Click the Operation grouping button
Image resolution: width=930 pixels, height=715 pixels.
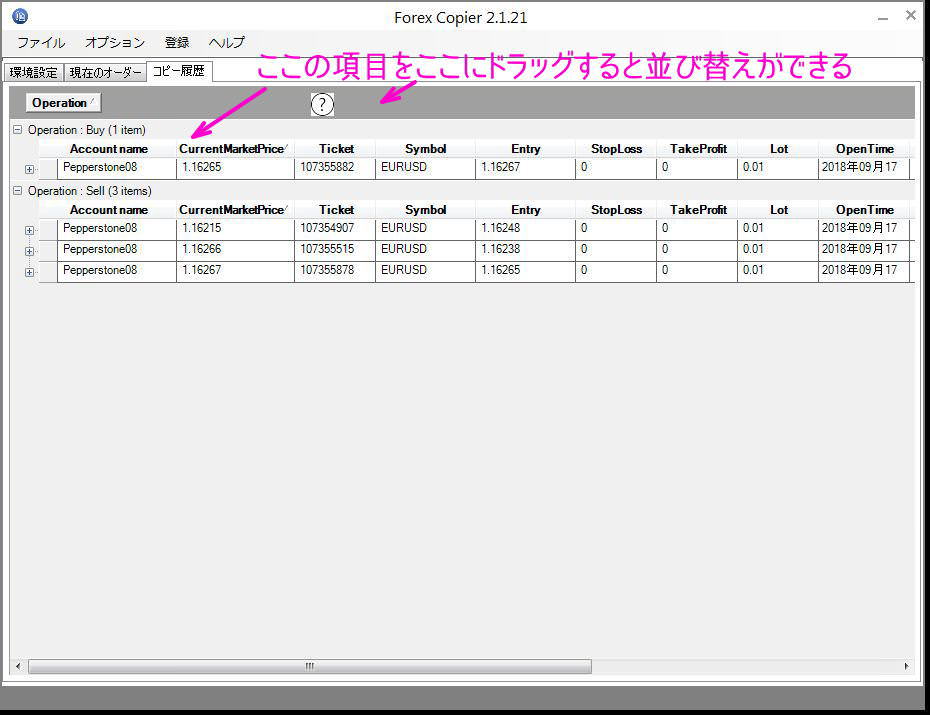[63, 103]
